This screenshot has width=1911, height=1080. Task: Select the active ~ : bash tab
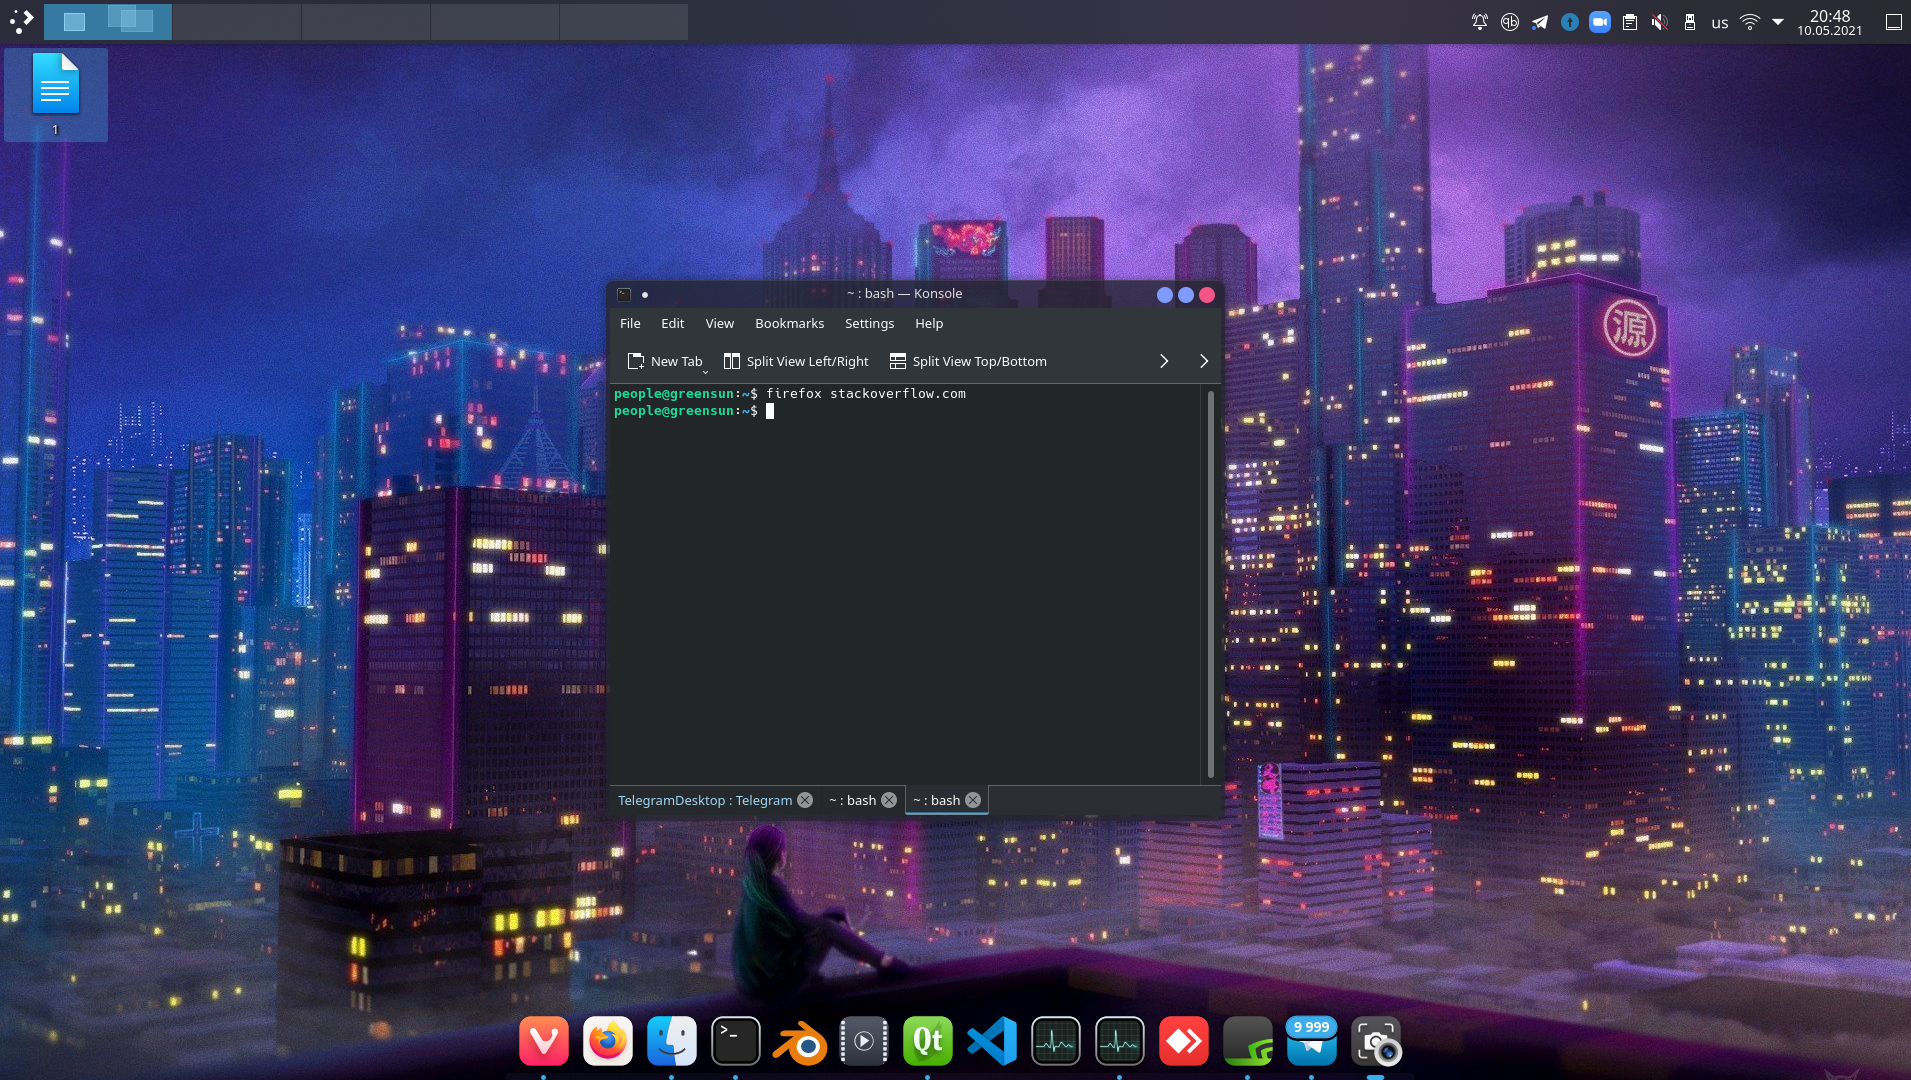click(x=936, y=800)
